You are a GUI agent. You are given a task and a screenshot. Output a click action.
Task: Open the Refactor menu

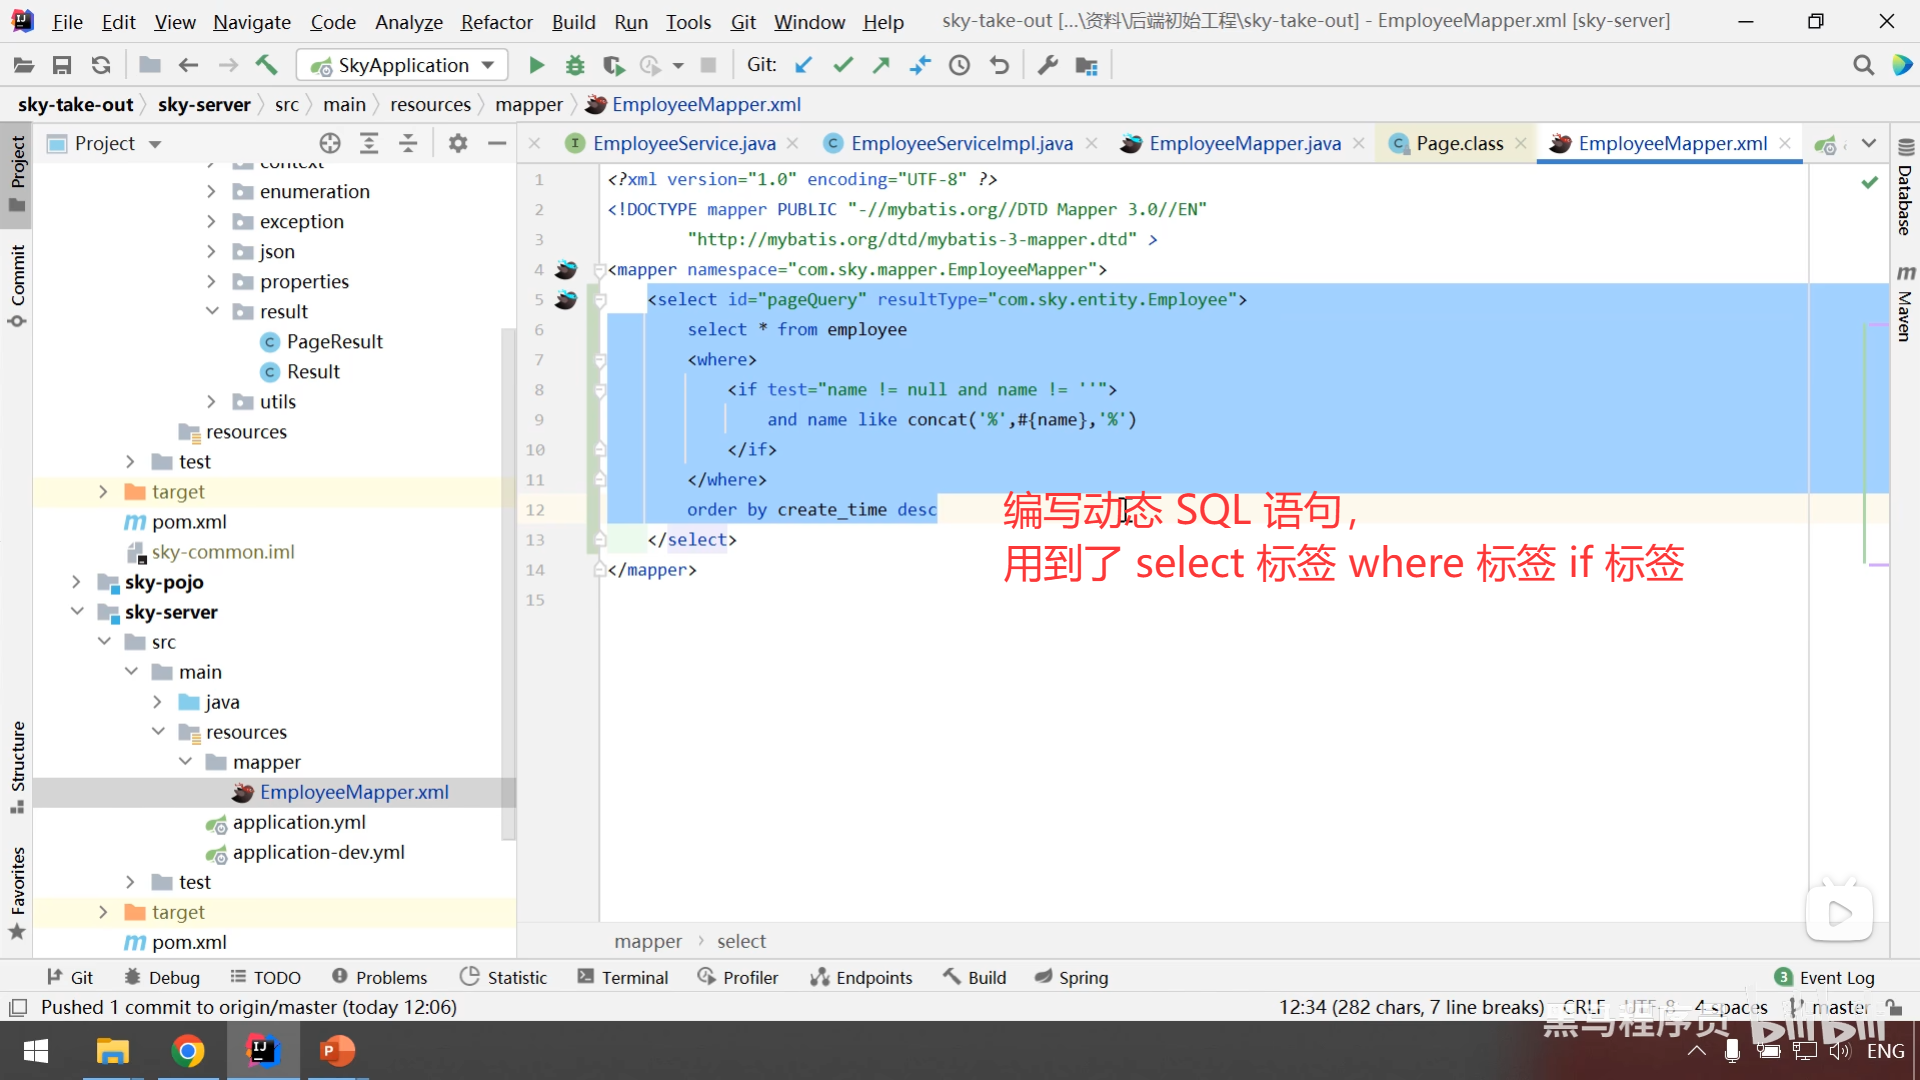click(x=496, y=22)
